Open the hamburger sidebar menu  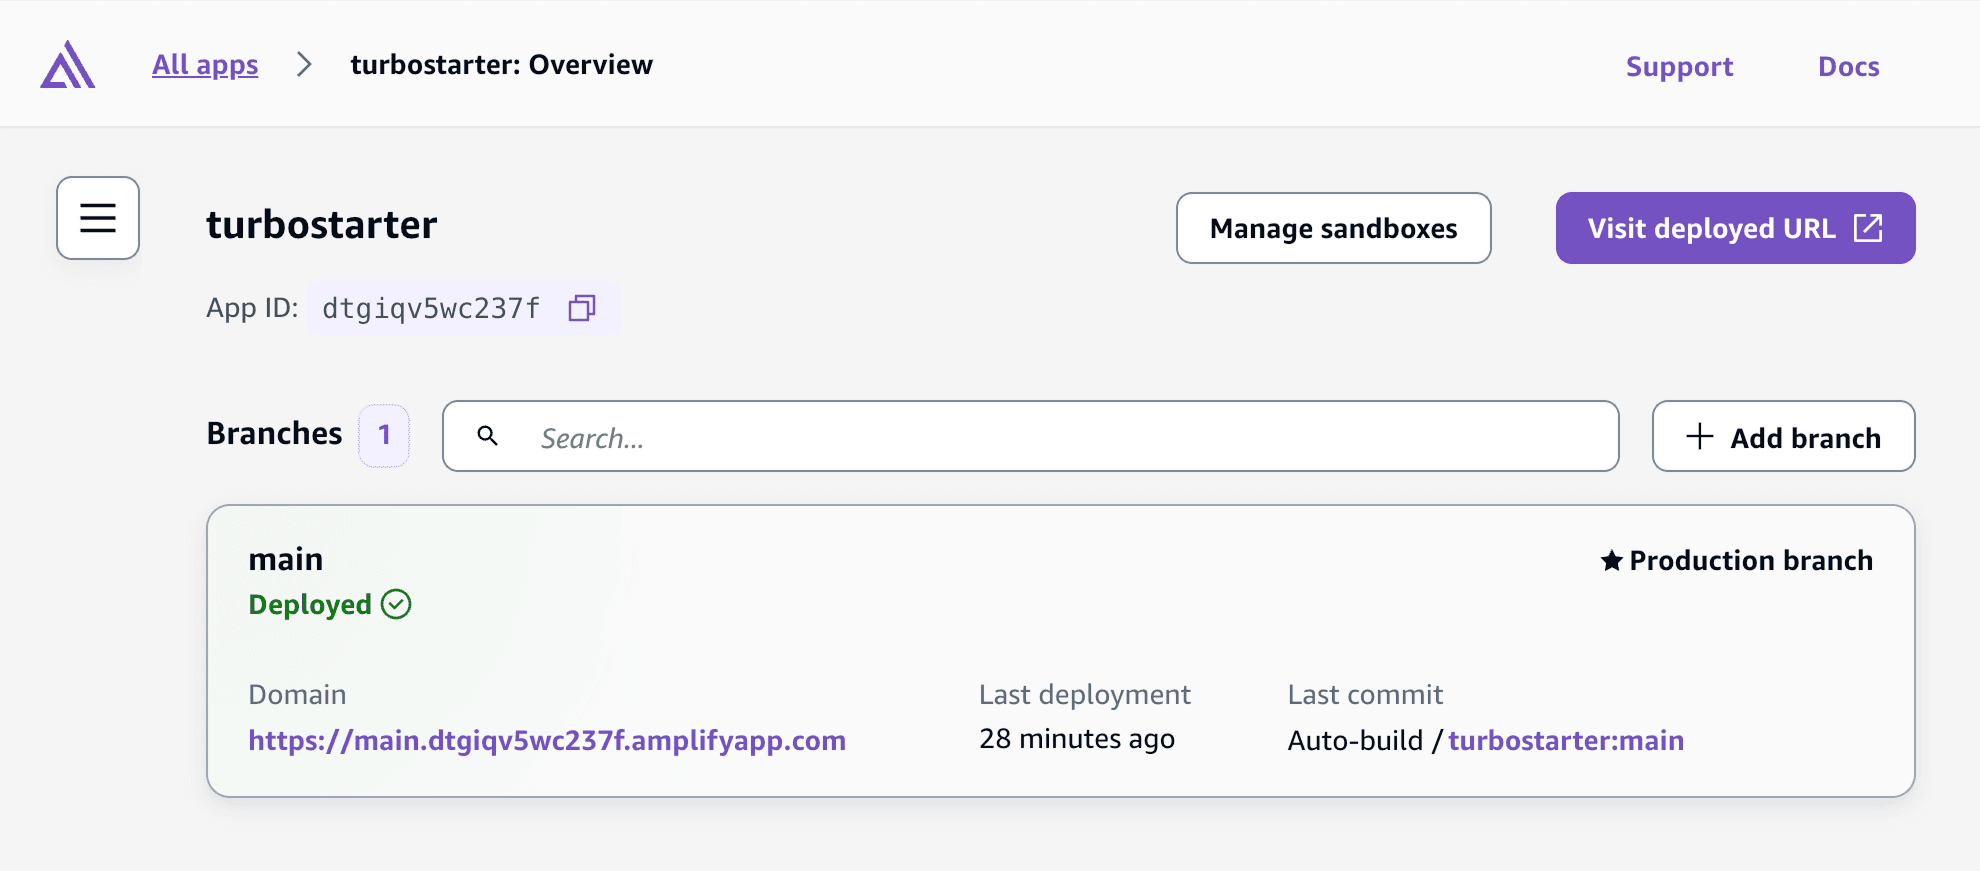pos(98,218)
